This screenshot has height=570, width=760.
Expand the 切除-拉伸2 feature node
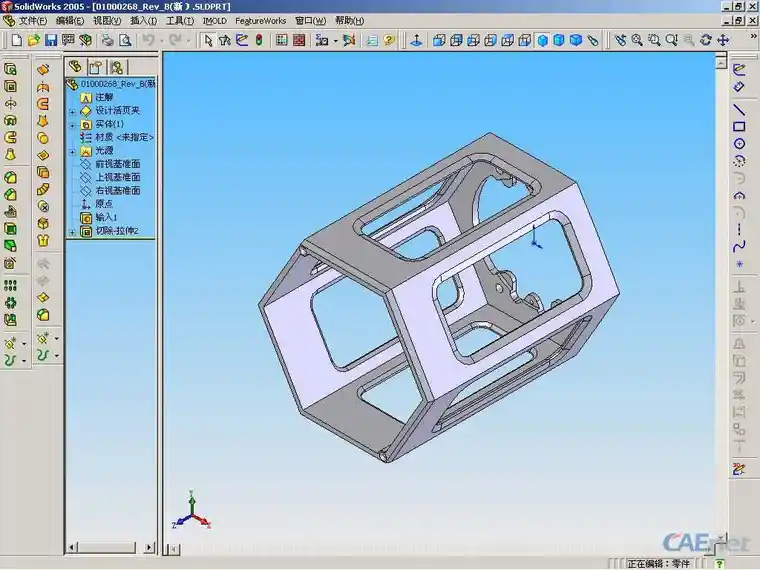click(x=72, y=232)
